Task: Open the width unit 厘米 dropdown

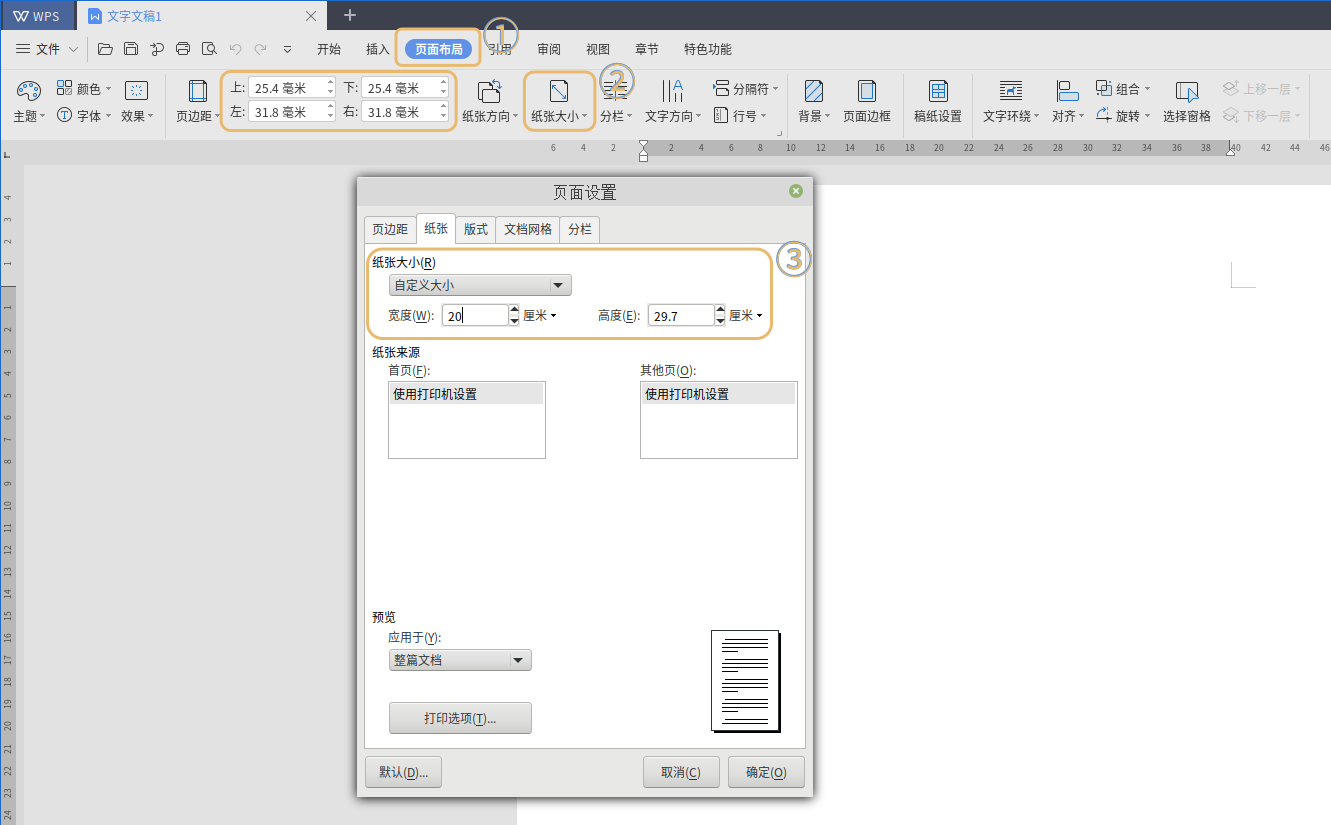Action: click(x=540, y=316)
